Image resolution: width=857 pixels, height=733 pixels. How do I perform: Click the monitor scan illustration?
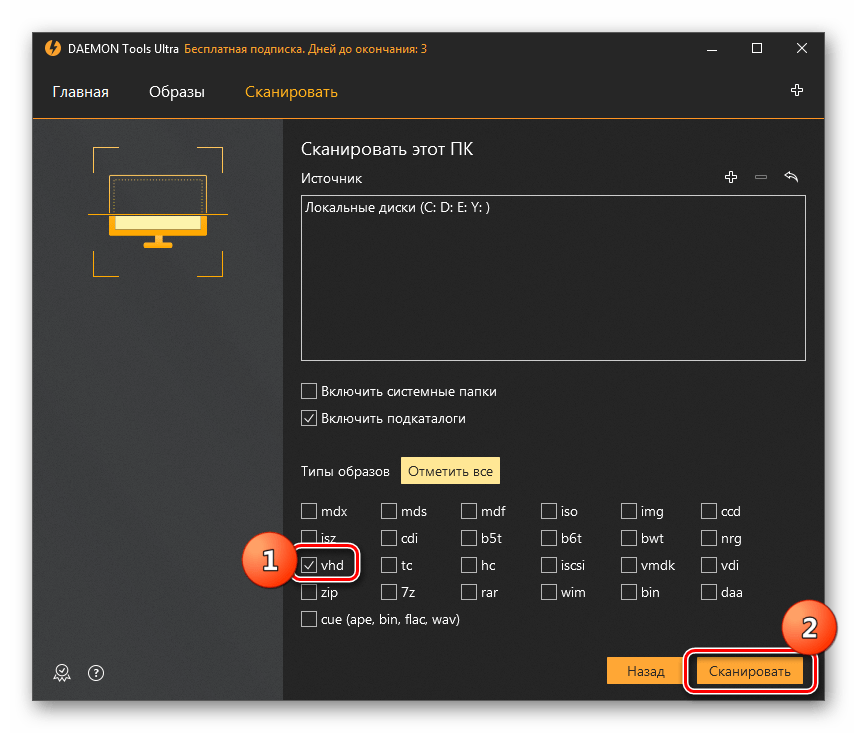click(x=157, y=211)
